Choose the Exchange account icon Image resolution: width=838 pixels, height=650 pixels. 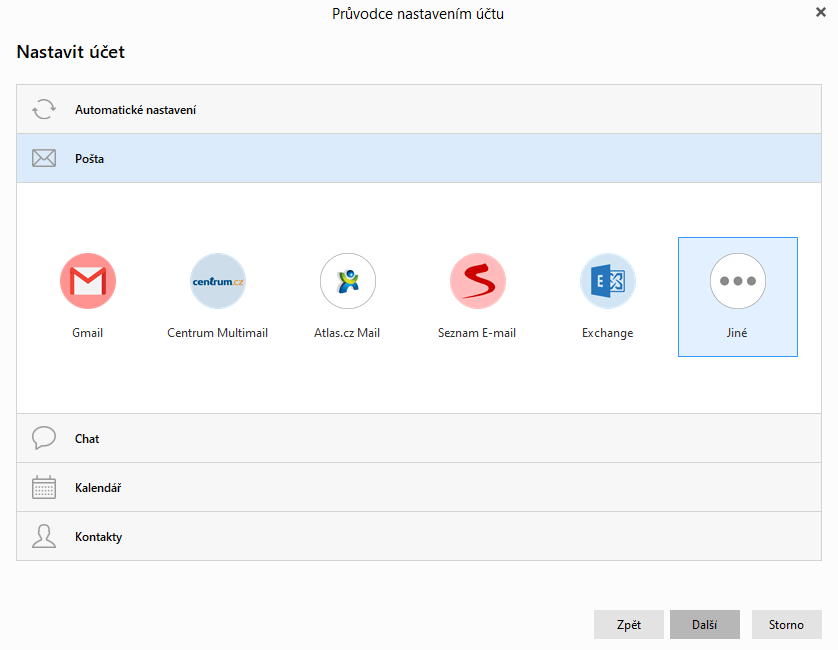coord(607,281)
